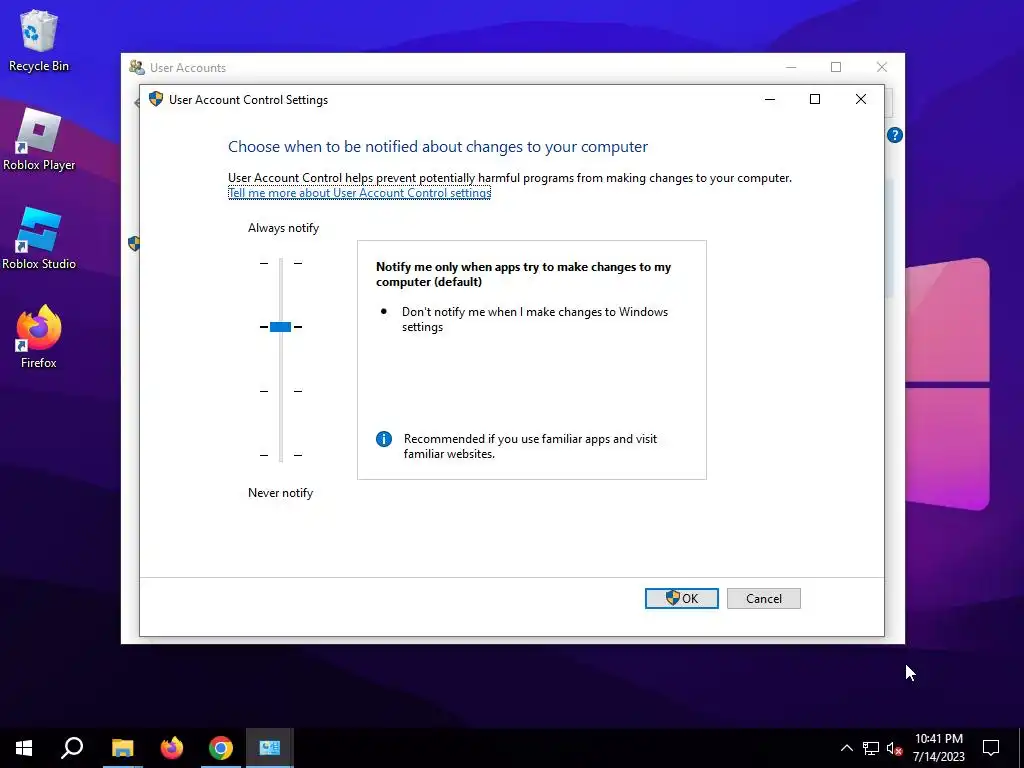Select the Roblox Player desktop shortcut
Image resolution: width=1024 pixels, height=768 pixels.
[x=39, y=140]
